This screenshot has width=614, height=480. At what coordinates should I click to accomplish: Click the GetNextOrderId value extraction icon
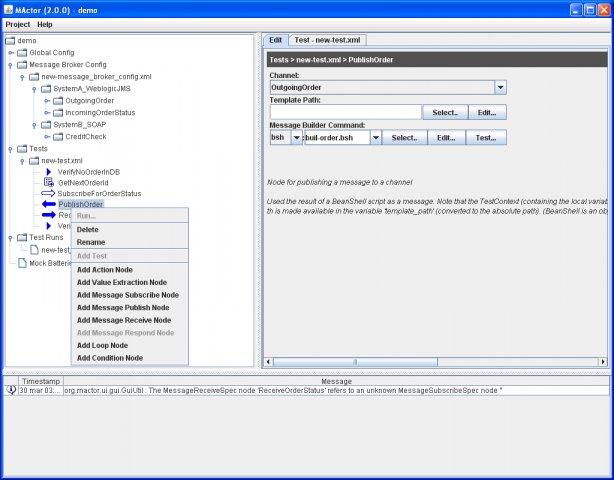coord(49,182)
